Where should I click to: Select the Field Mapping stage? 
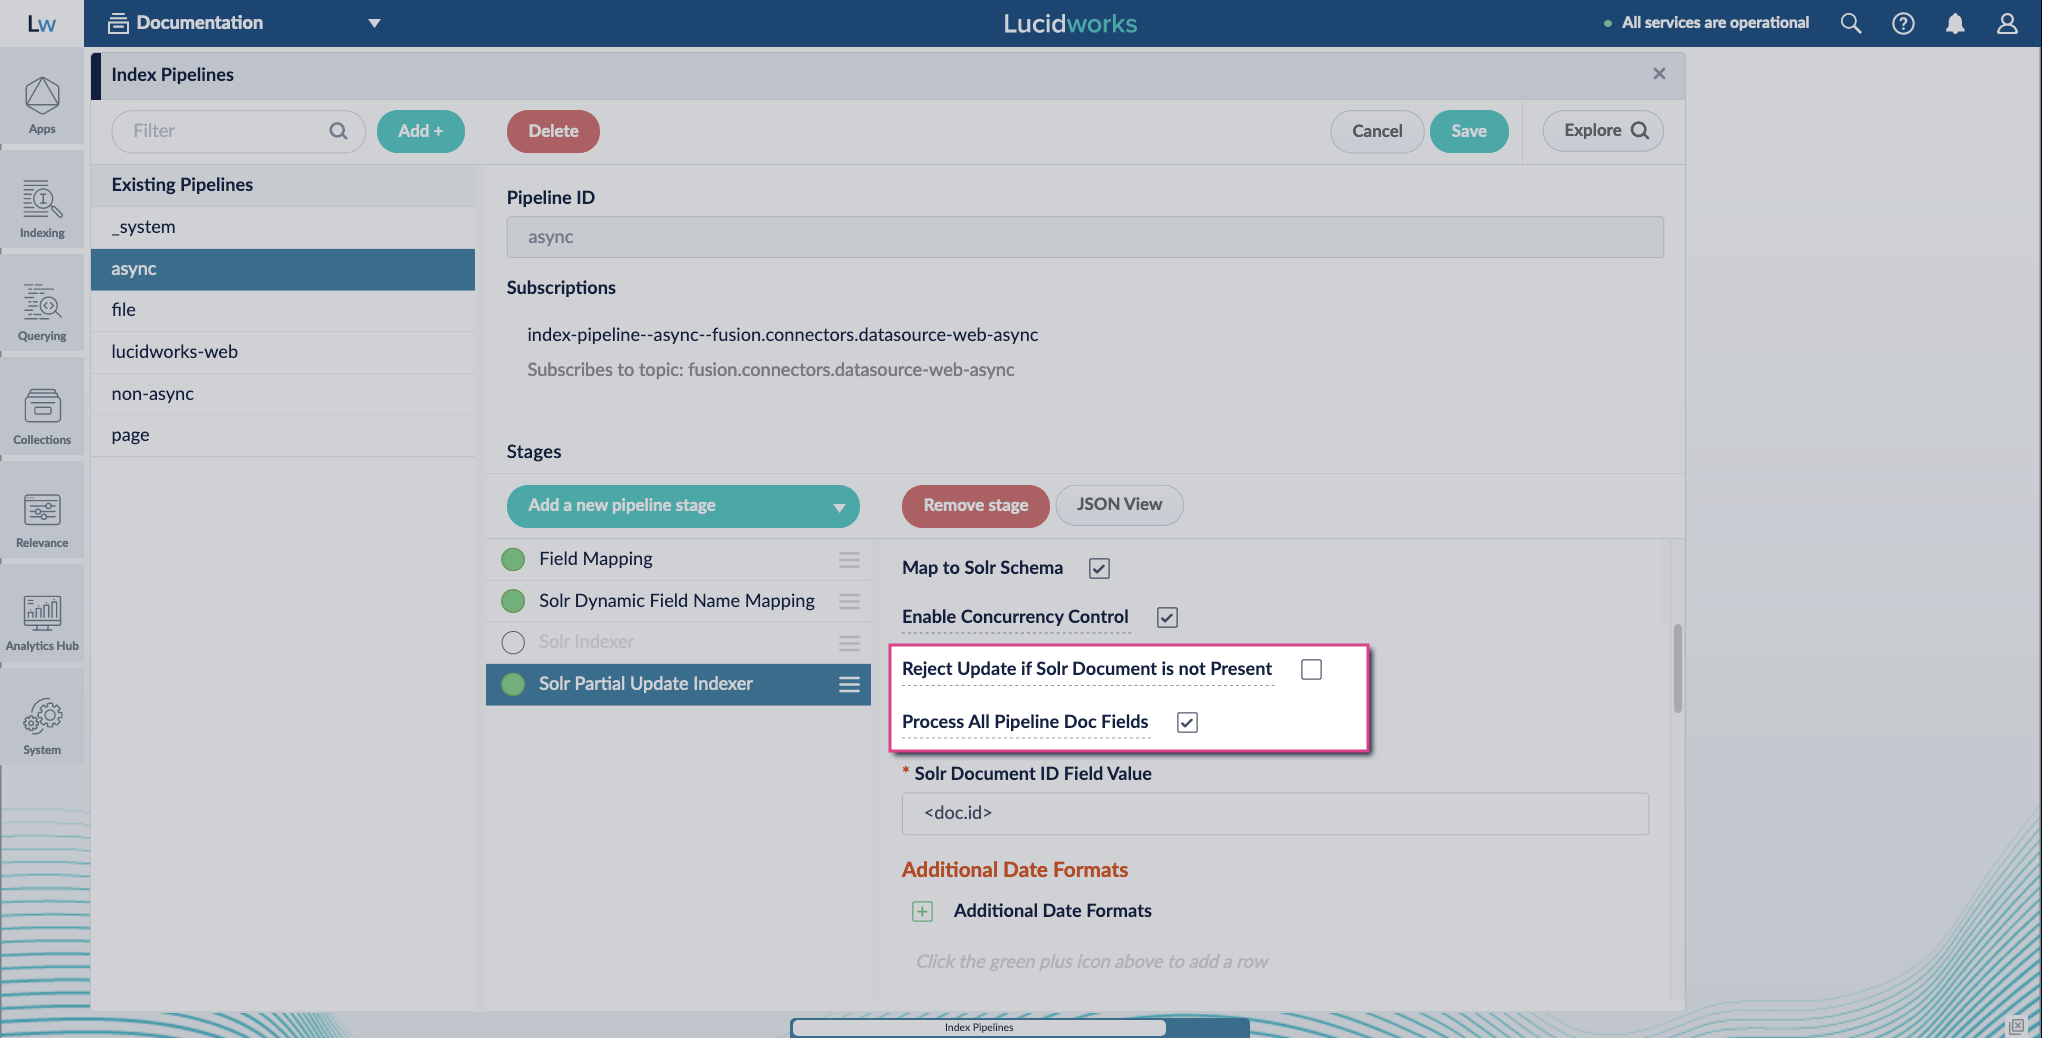(x=678, y=559)
